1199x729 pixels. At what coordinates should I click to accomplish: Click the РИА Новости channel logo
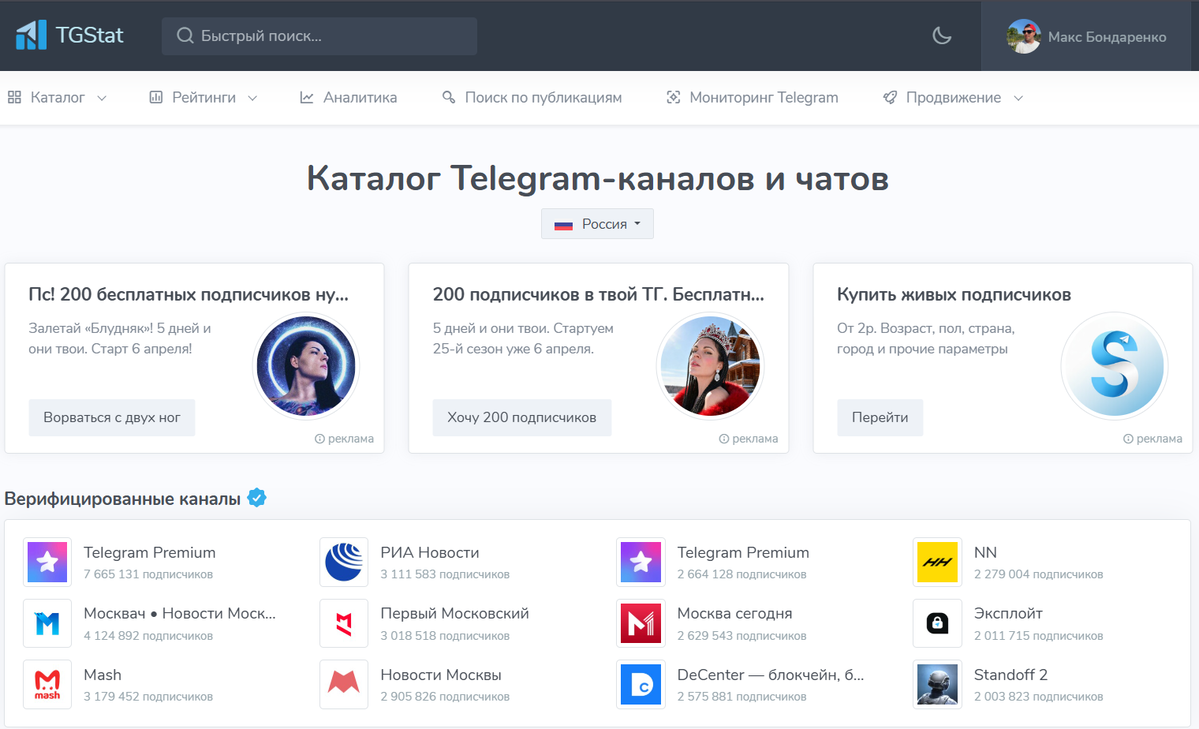[344, 562]
